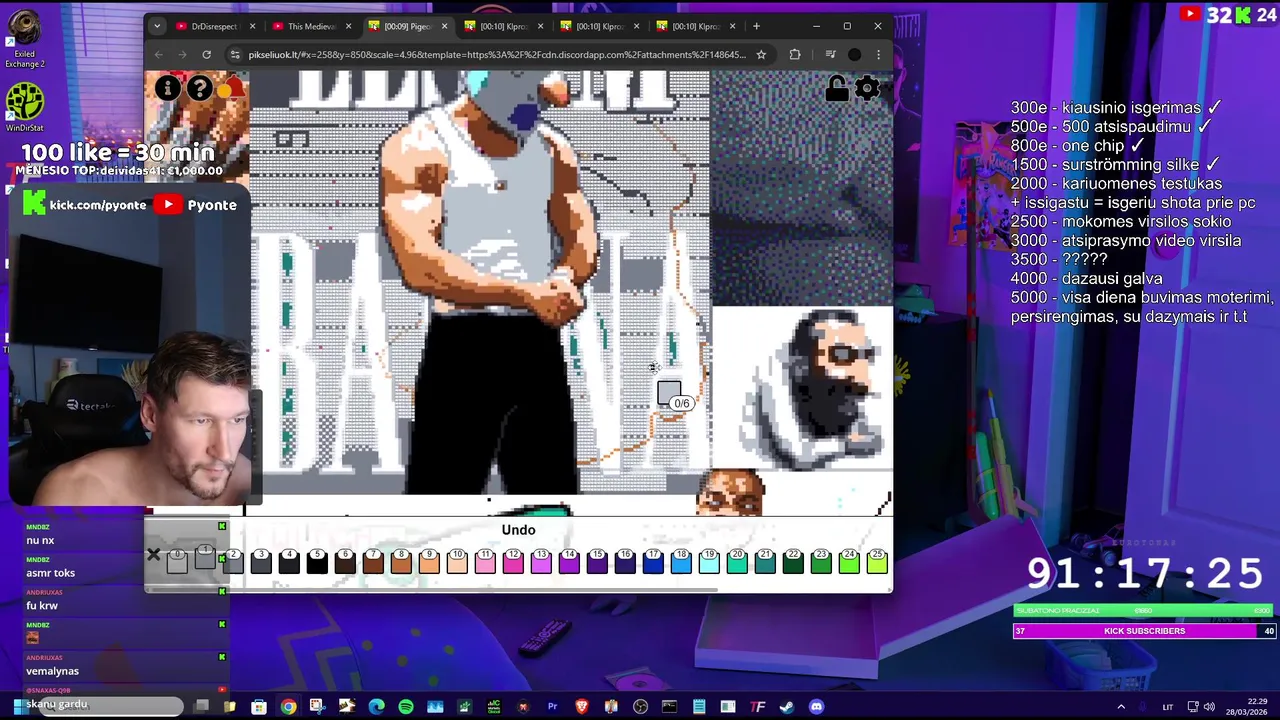The image size is (1280, 720).
Task: Open the browser extensions puzzle icon
Action: (795, 54)
